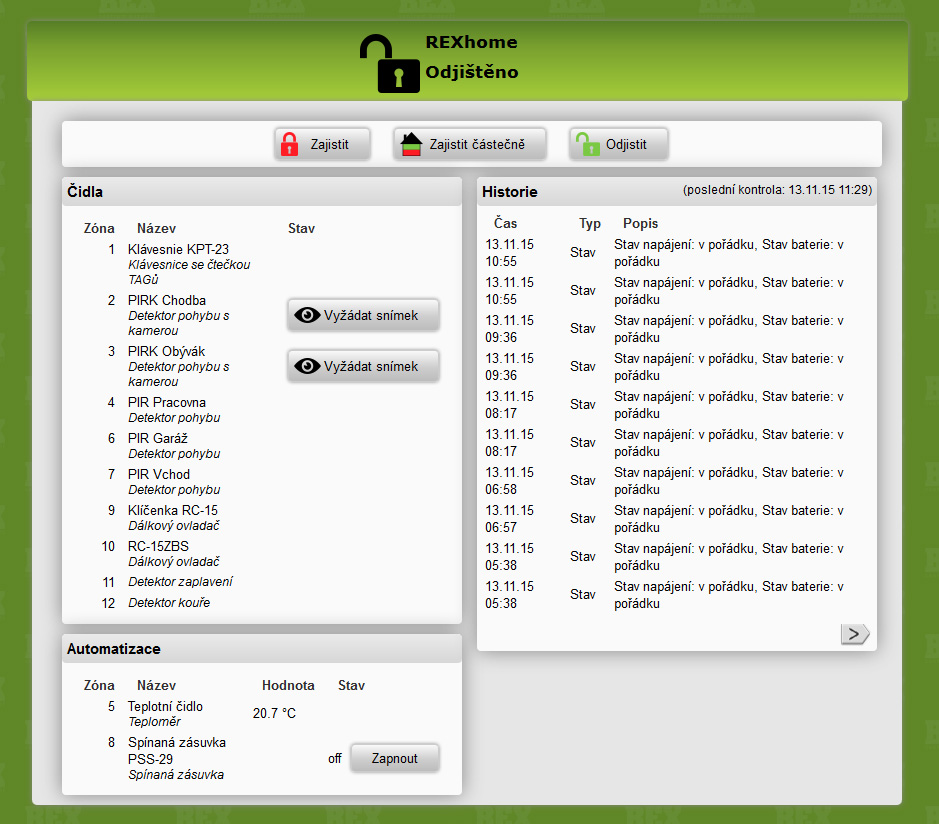This screenshot has height=824, width=939.
Task: Click the red padlock icon on Zajistit
Action: 289,144
